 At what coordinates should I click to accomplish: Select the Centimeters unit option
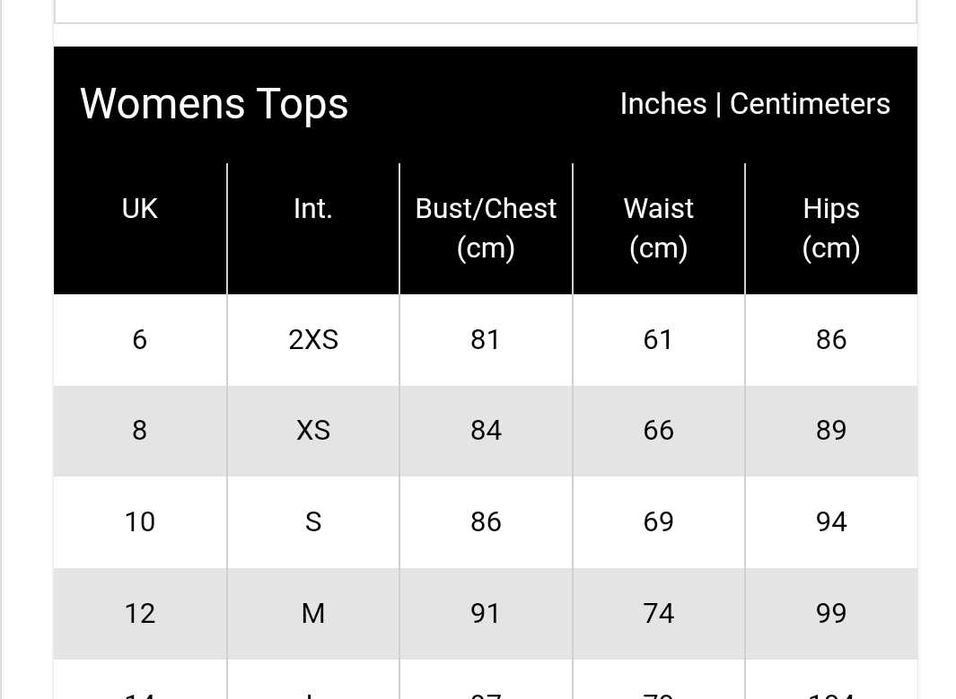809,104
